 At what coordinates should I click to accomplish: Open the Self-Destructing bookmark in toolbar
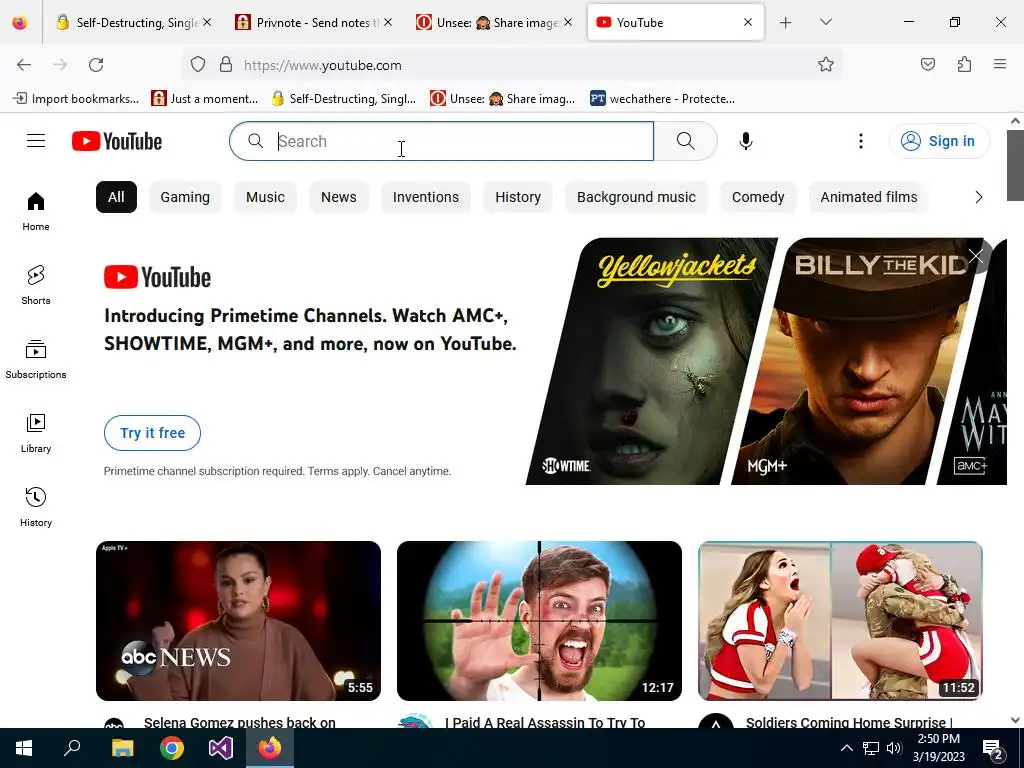(344, 99)
